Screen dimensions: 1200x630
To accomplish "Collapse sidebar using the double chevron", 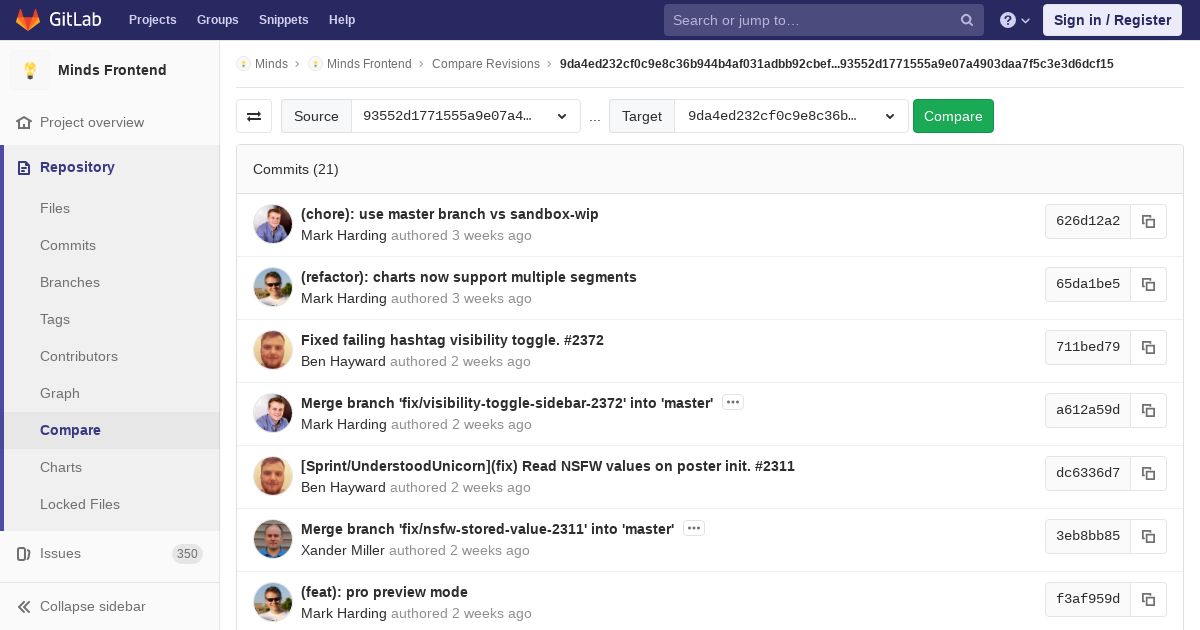I will click(24, 606).
